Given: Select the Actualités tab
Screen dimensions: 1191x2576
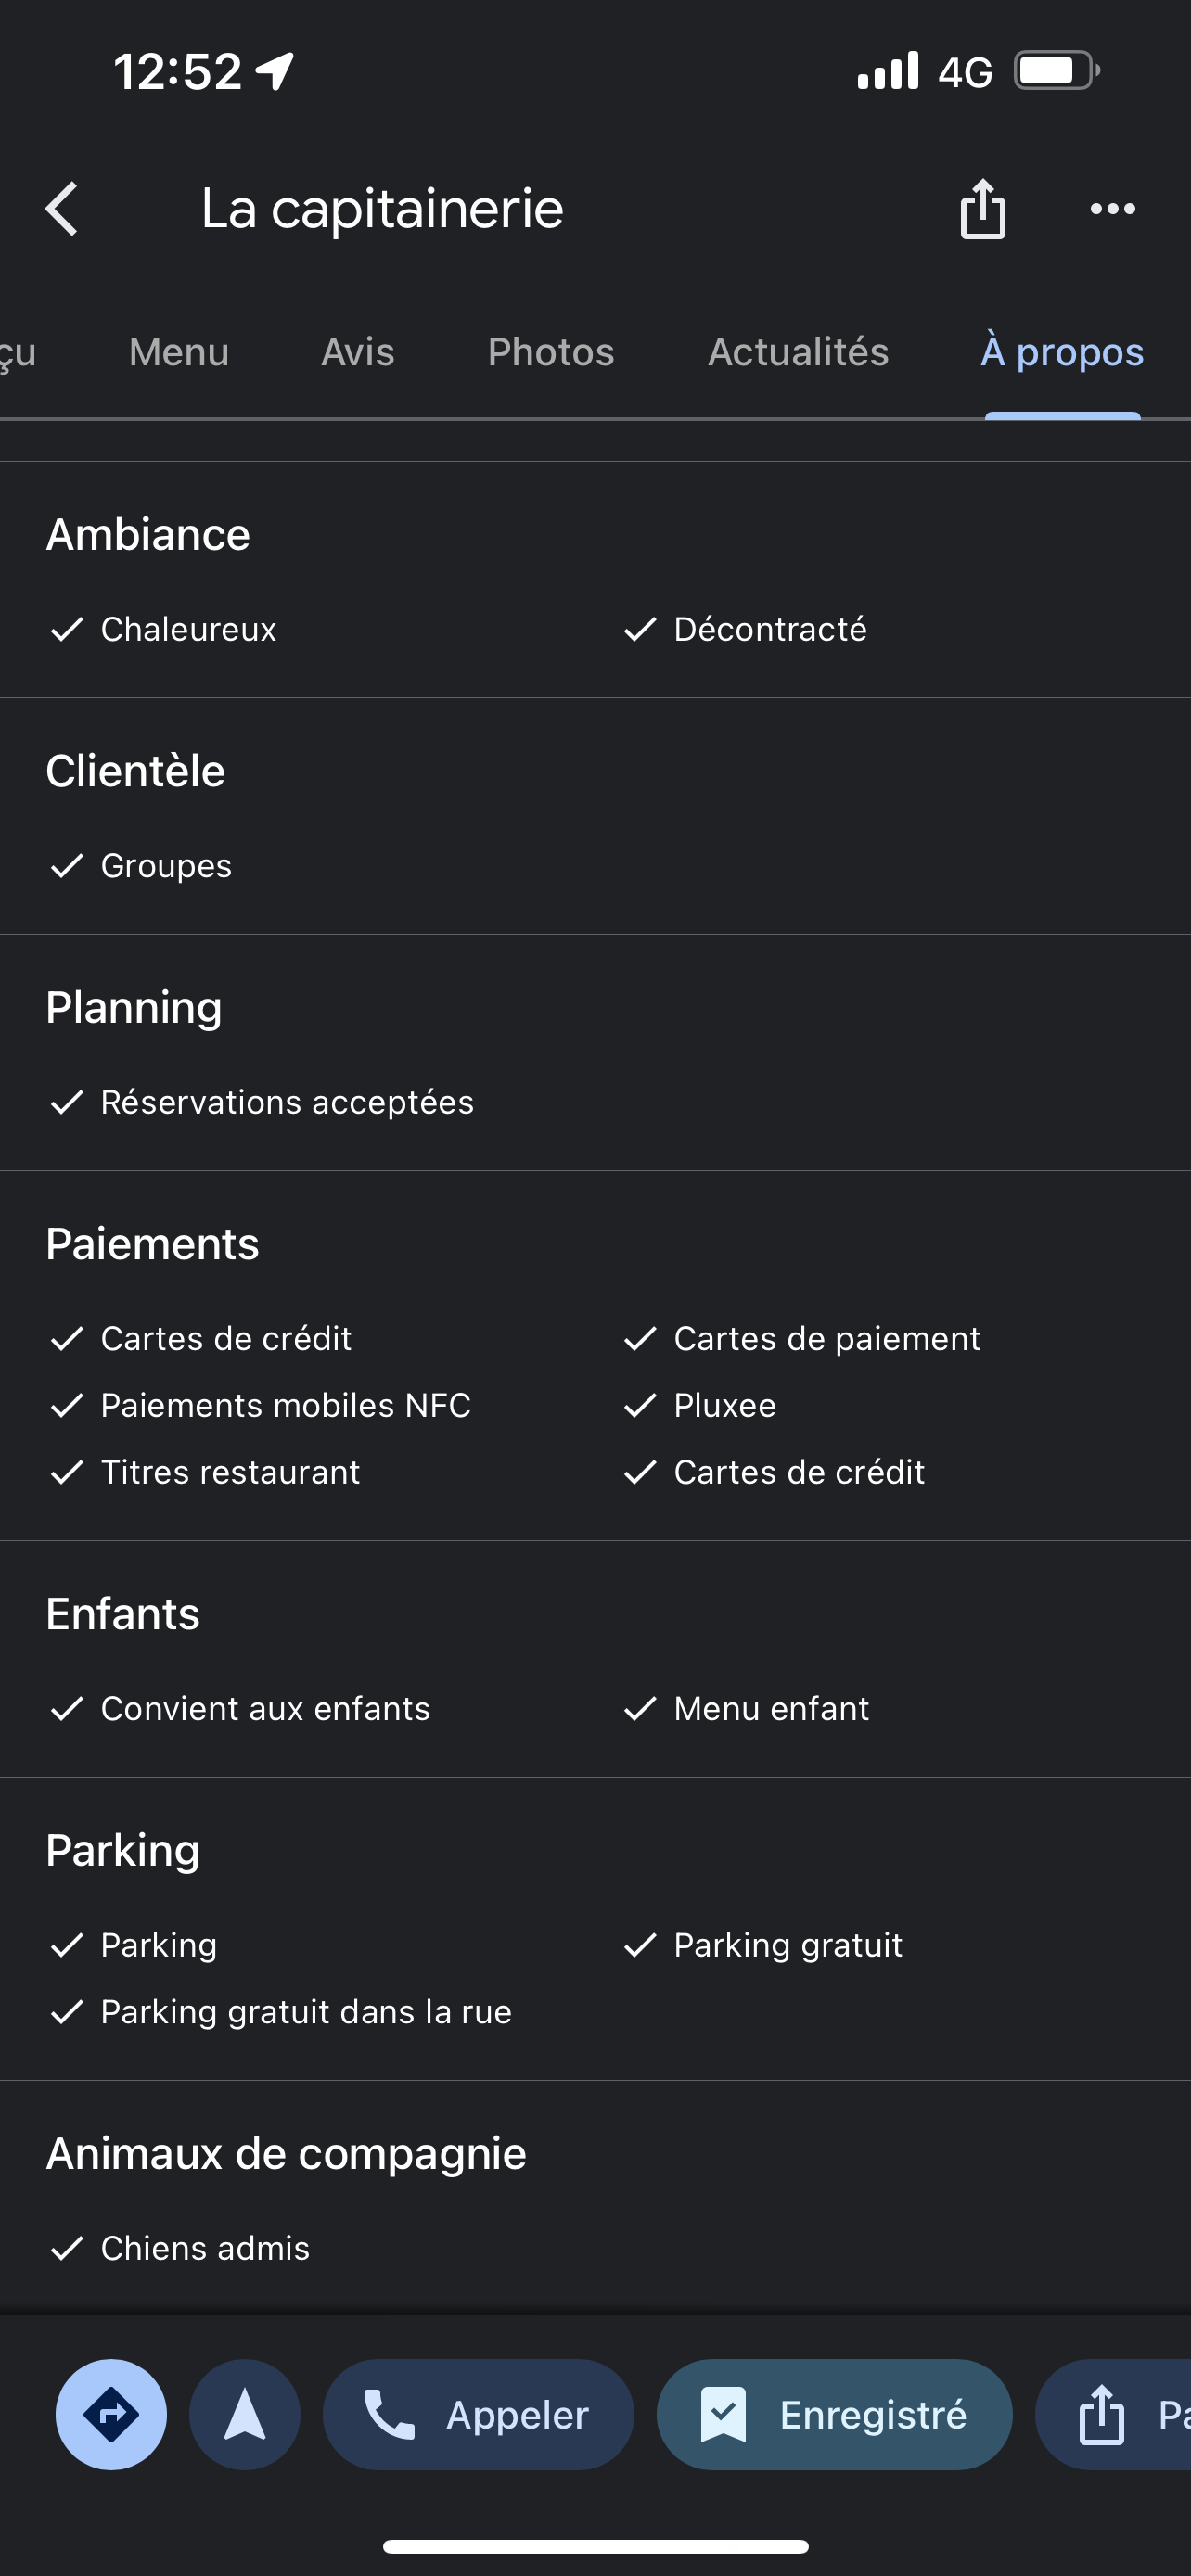Looking at the screenshot, I should (x=798, y=352).
